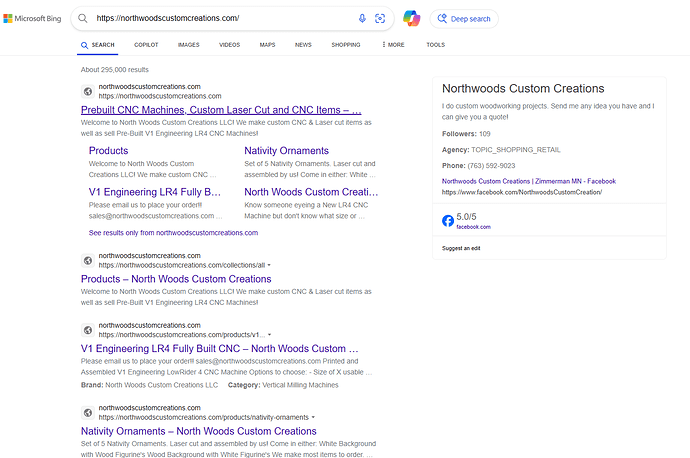This screenshot has height=458, width=690.
Task: Switch to the Maps tab
Action: coord(267,45)
